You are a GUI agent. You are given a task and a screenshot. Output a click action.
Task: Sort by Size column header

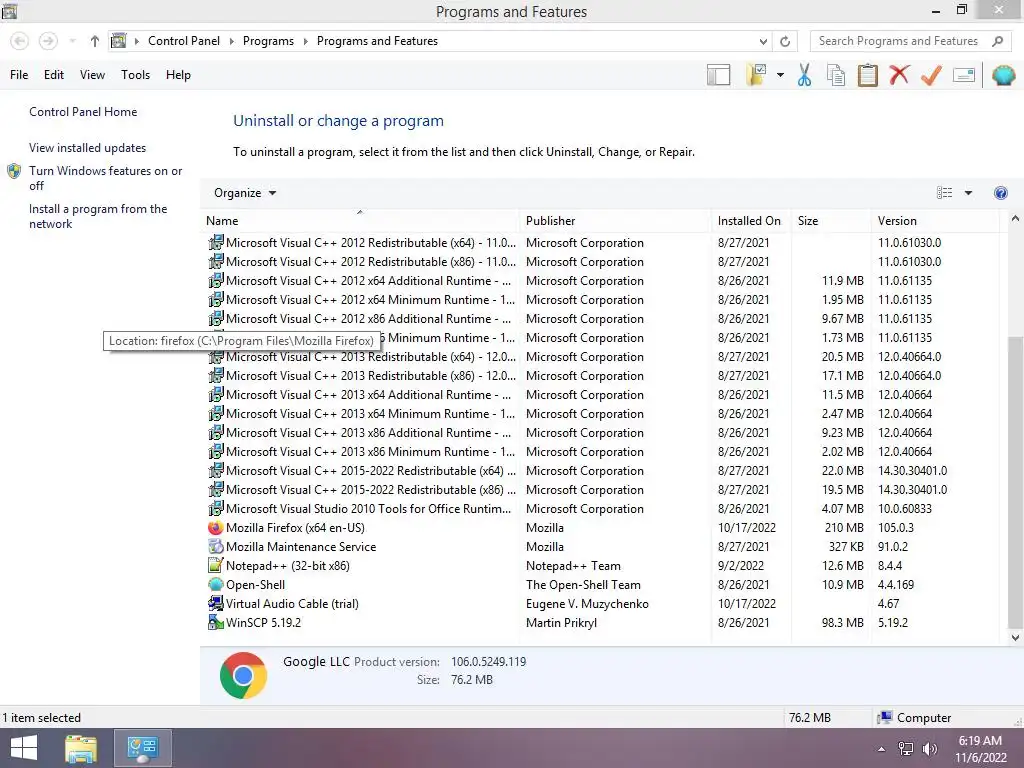point(831,221)
